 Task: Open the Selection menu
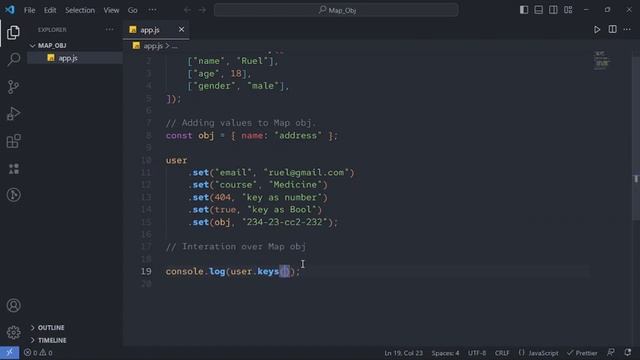coord(80,10)
